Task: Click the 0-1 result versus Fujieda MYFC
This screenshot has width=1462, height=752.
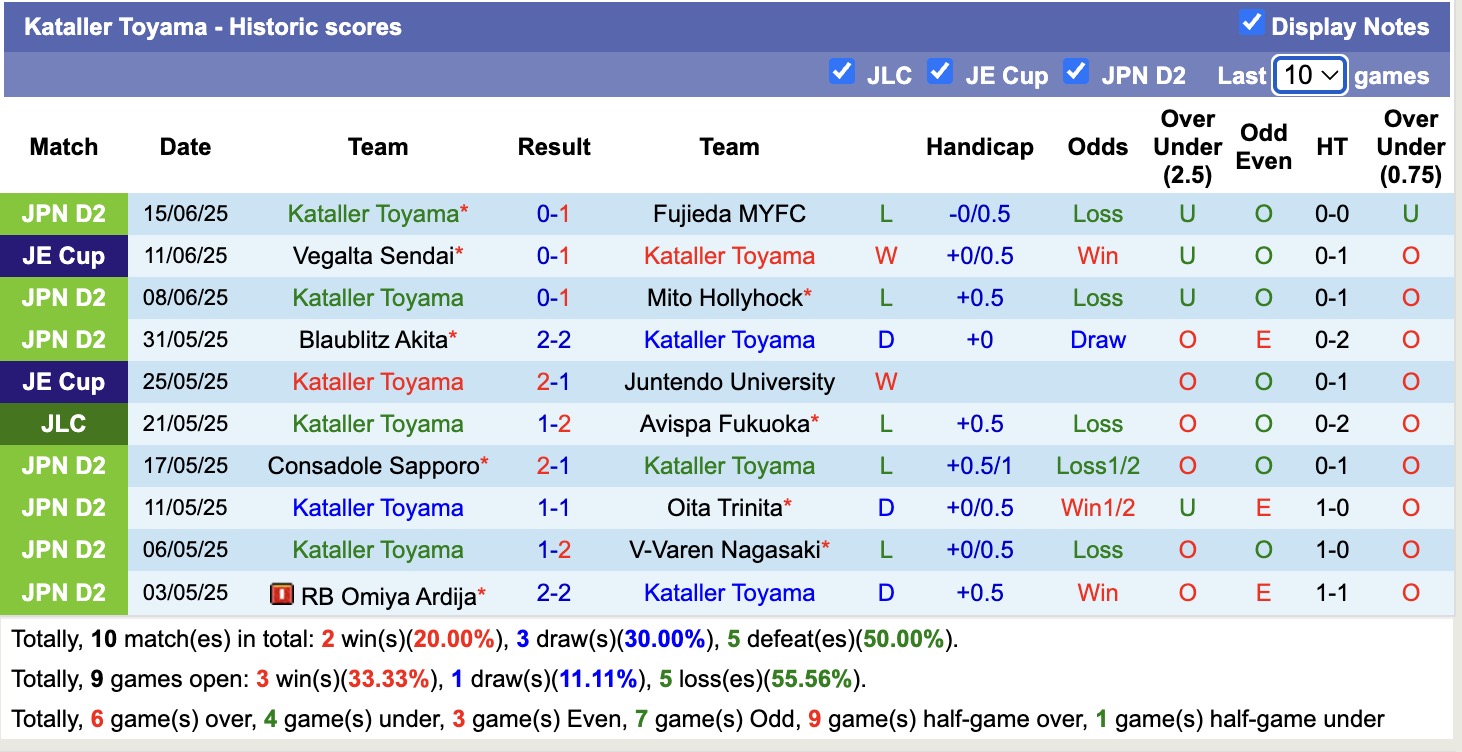Action: (x=553, y=214)
